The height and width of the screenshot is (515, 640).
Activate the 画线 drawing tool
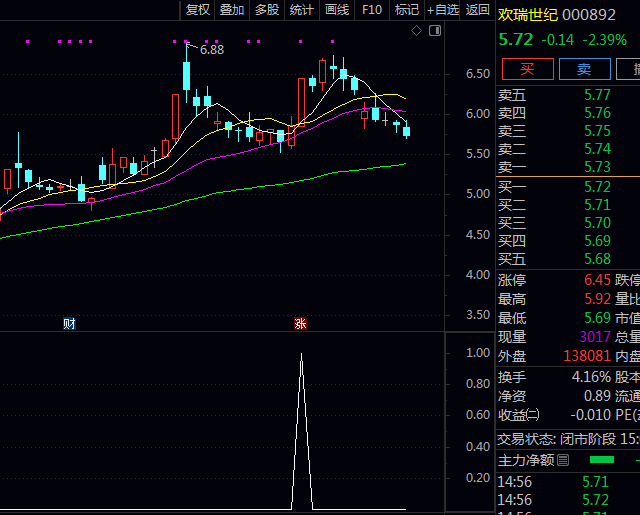pyautogui.click(x=337, y=9)
